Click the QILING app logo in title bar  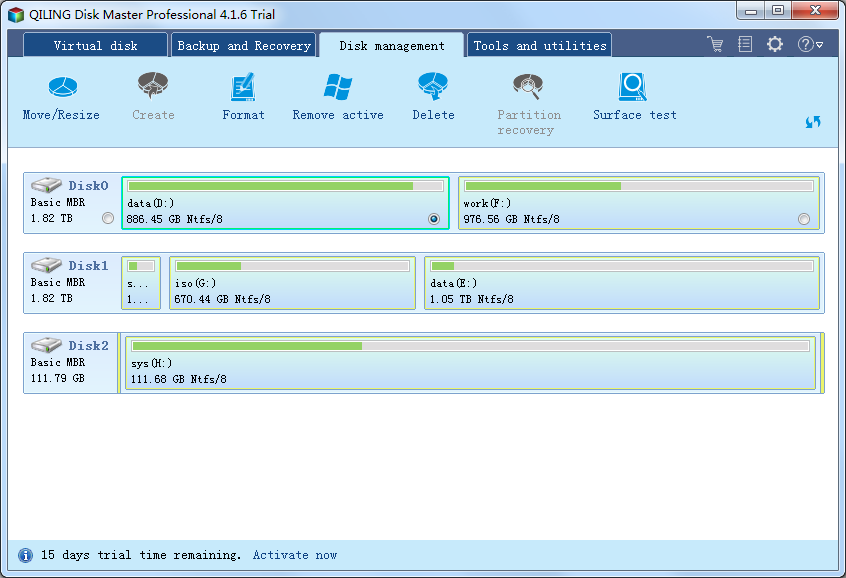[16, 15]
